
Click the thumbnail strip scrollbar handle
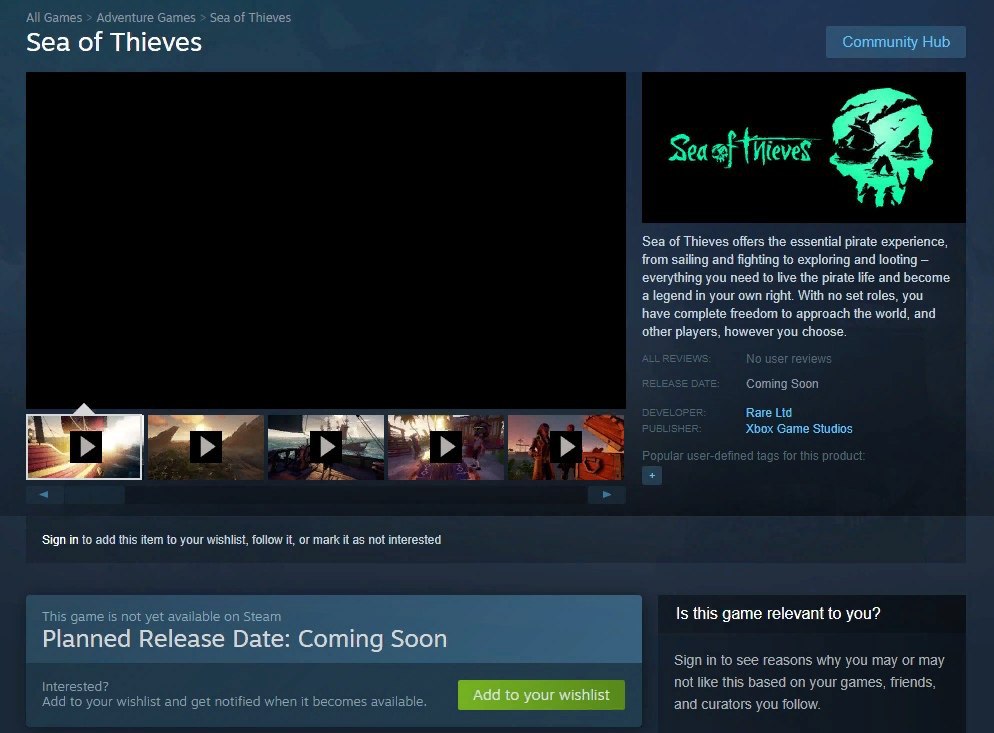coord(94,495)
